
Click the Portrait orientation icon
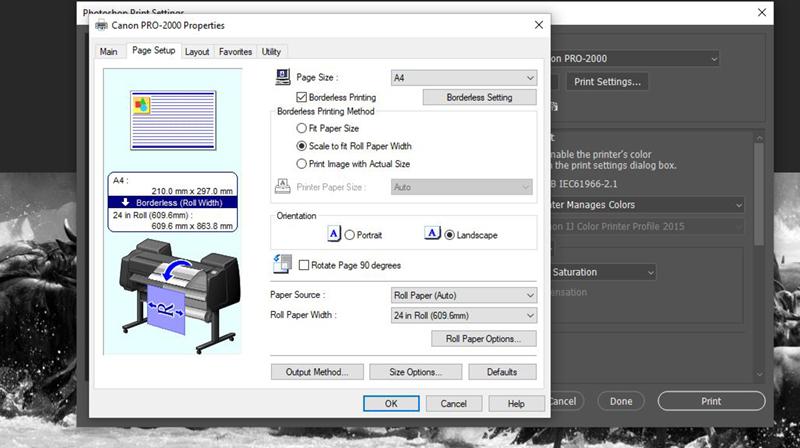pyautogui.click(x=333, y=234)
